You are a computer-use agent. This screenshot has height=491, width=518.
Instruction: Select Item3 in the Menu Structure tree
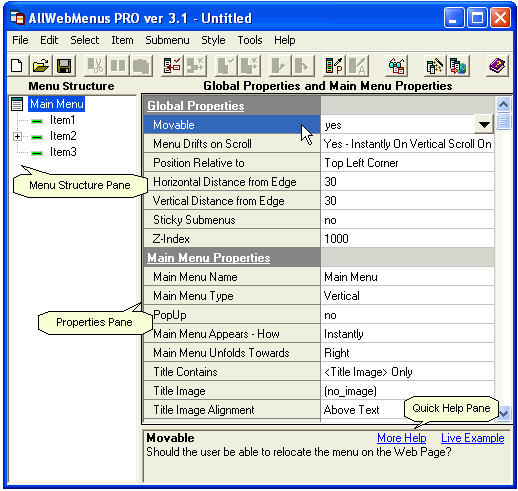63,152
